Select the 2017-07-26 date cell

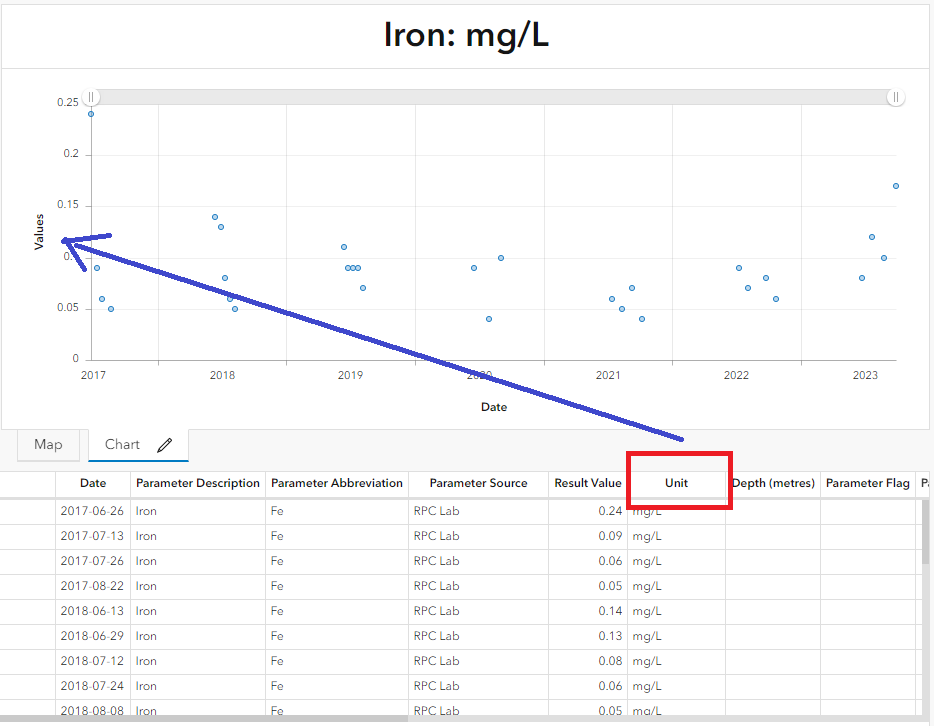click(x=92, y=561)
